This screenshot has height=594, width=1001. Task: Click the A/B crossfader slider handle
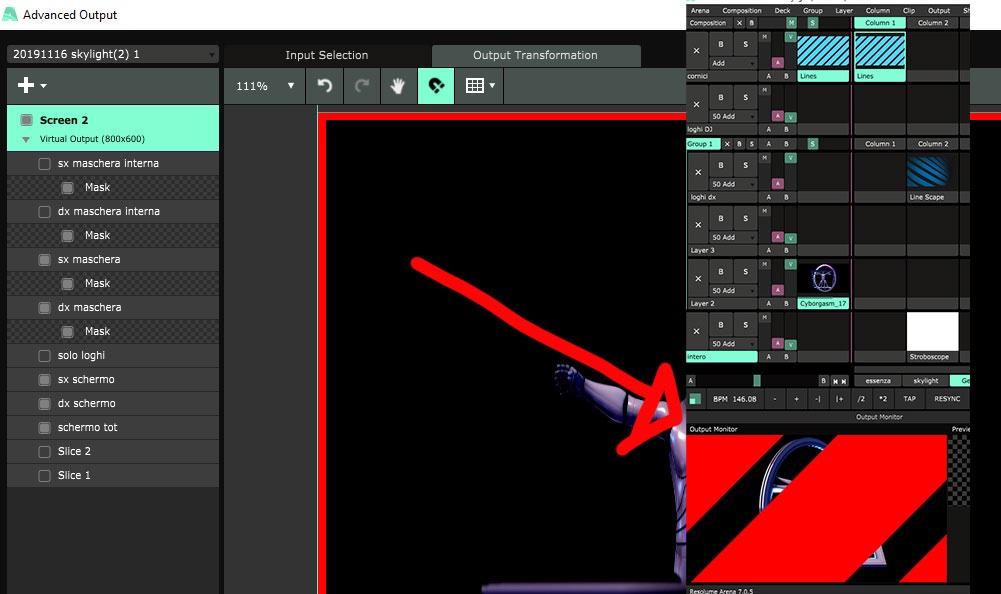(x=757, y=381)
